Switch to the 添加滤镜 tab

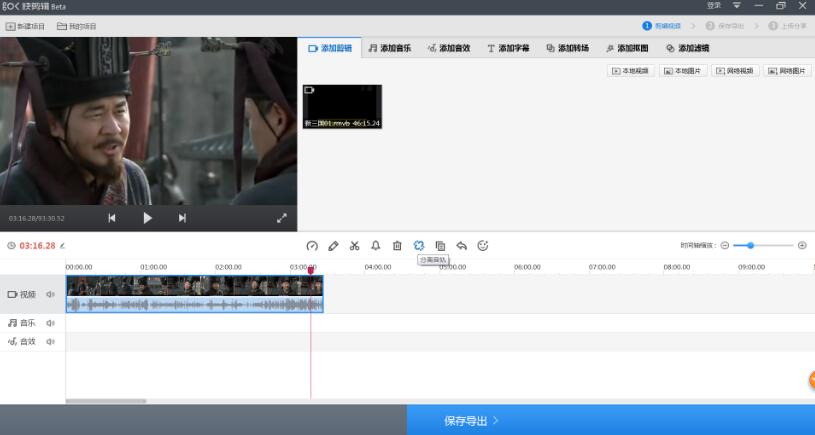pos(687,48)
